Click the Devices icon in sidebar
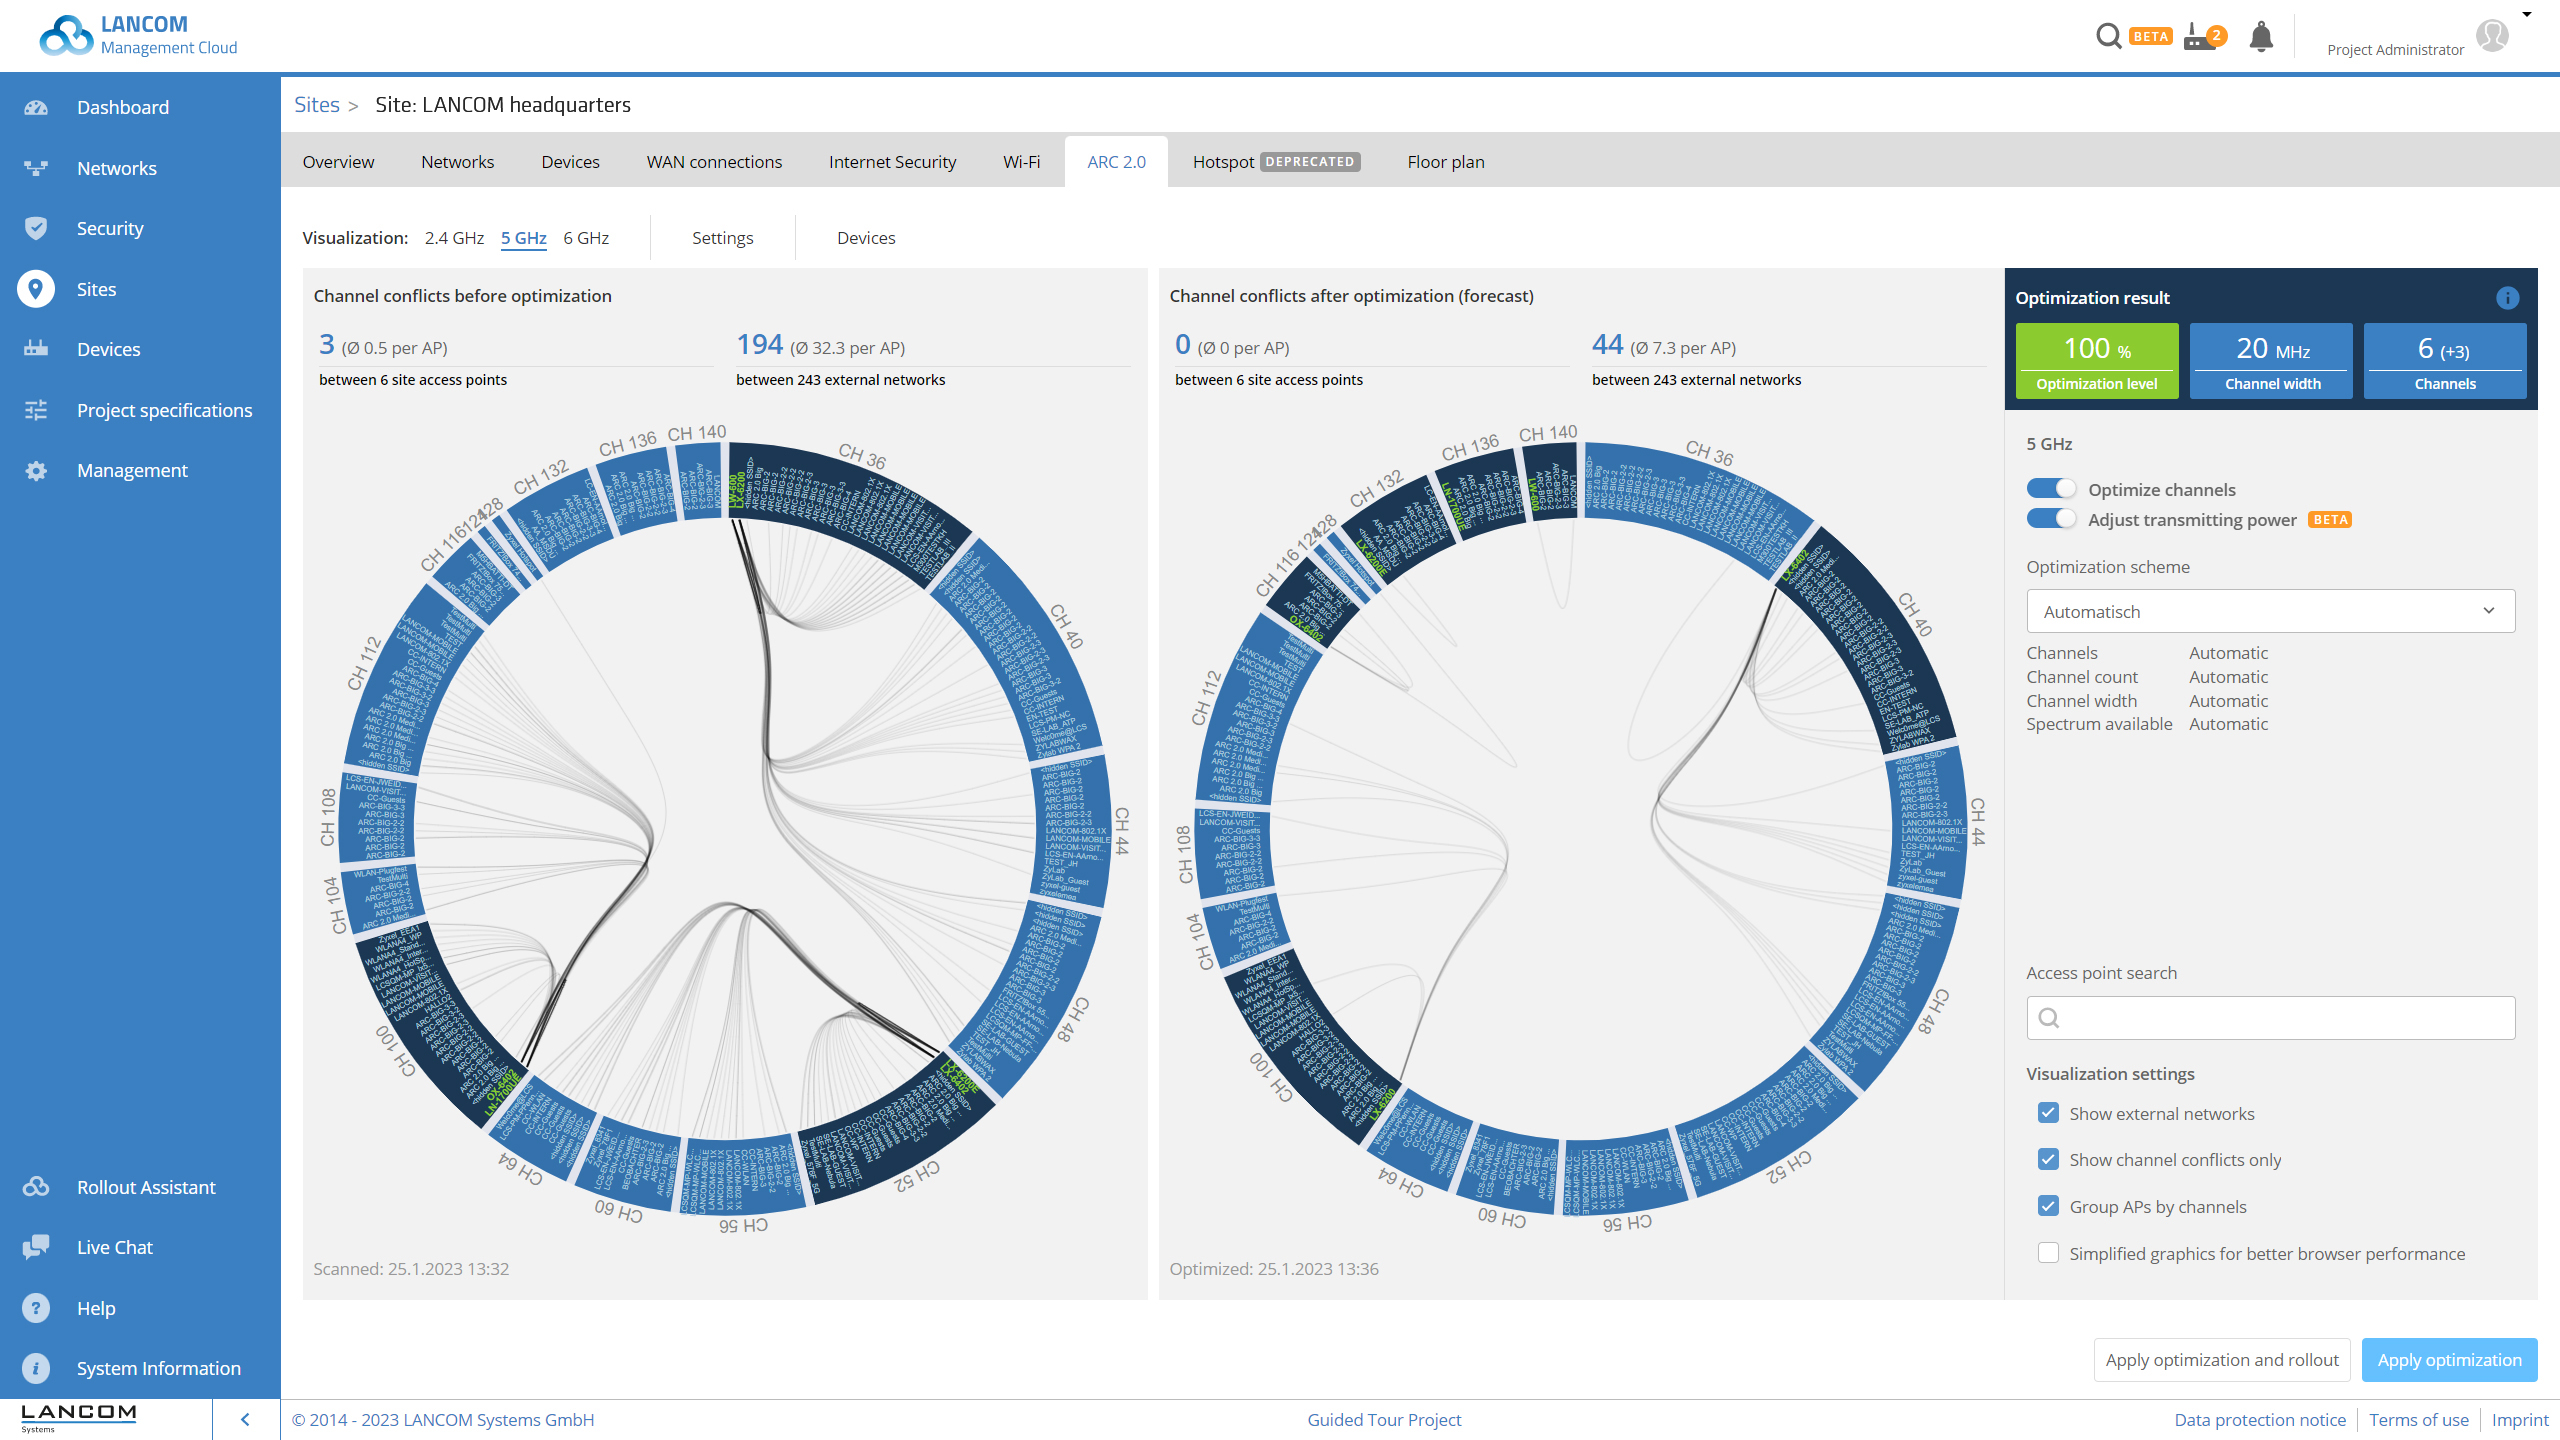Viewport: 2560px width, 1440px height. pyautogui.click(x=36, y=349)
